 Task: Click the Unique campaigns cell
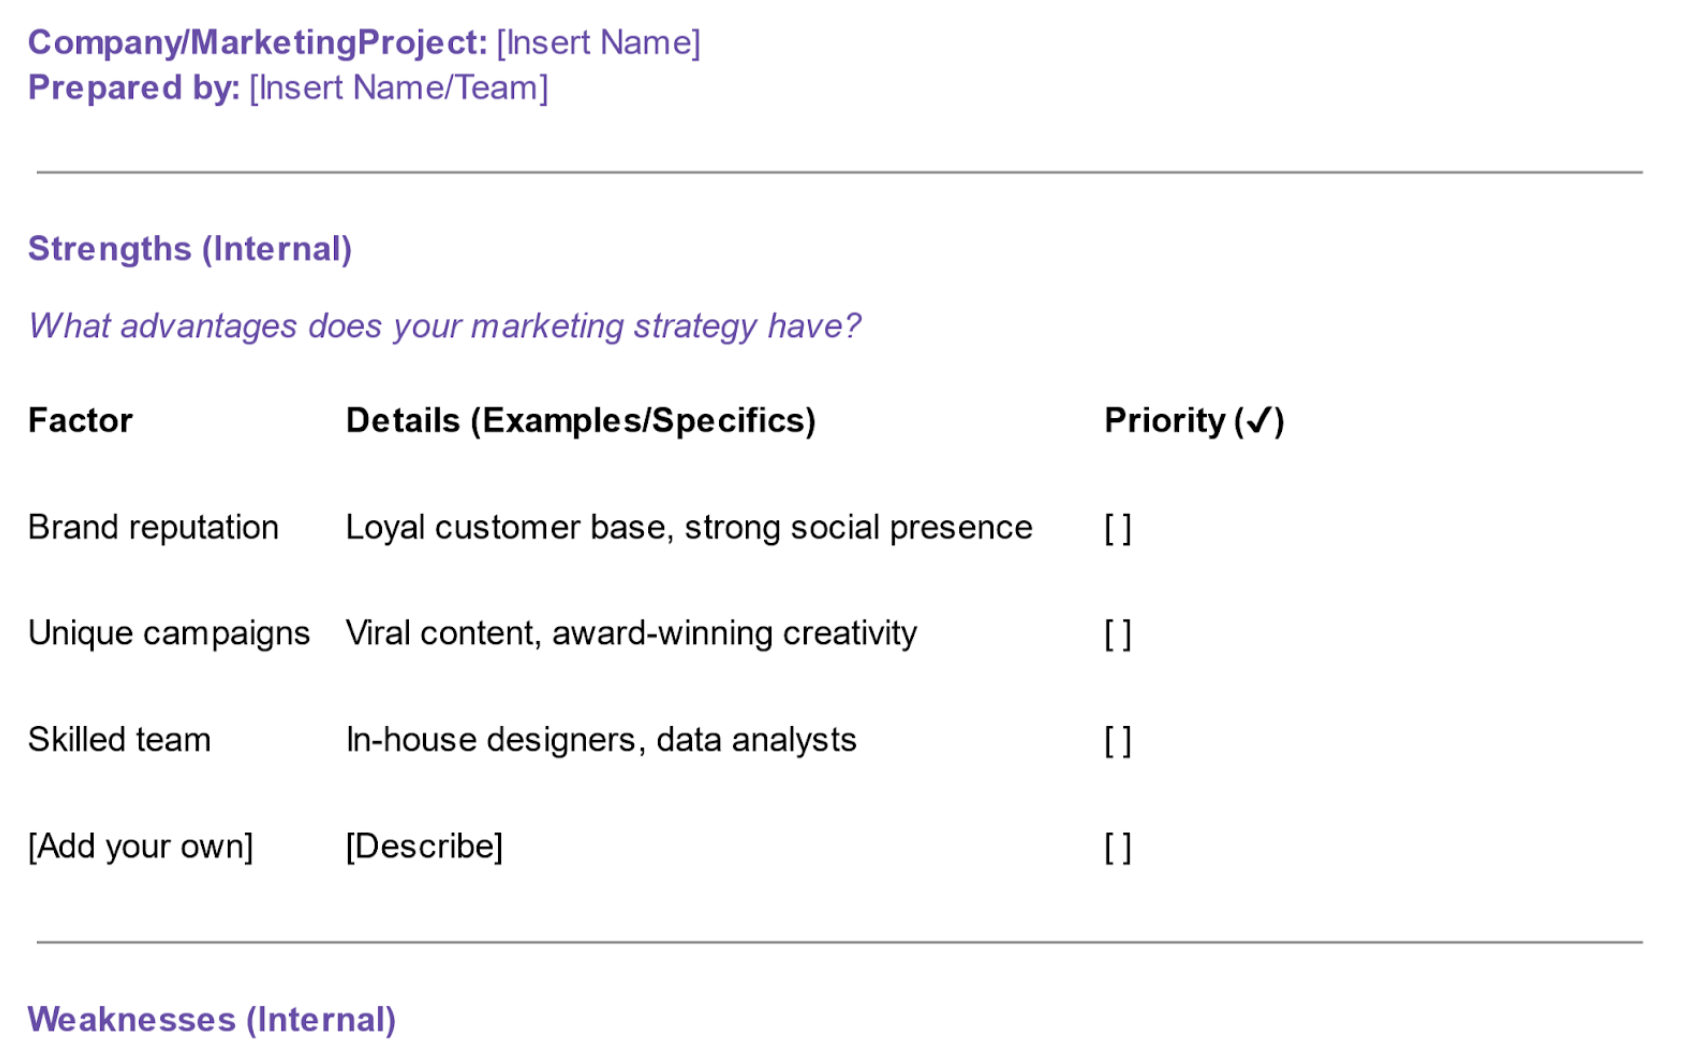[169, 633]
